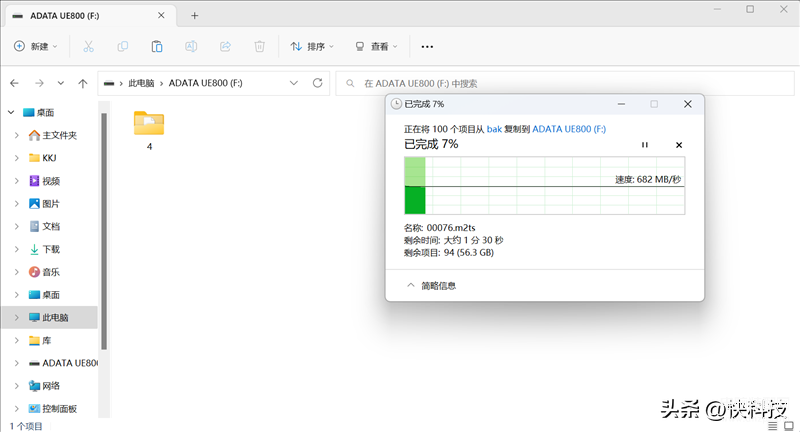Cancel the copy with the small X
The image size is (800, 432).
point(679,145)
